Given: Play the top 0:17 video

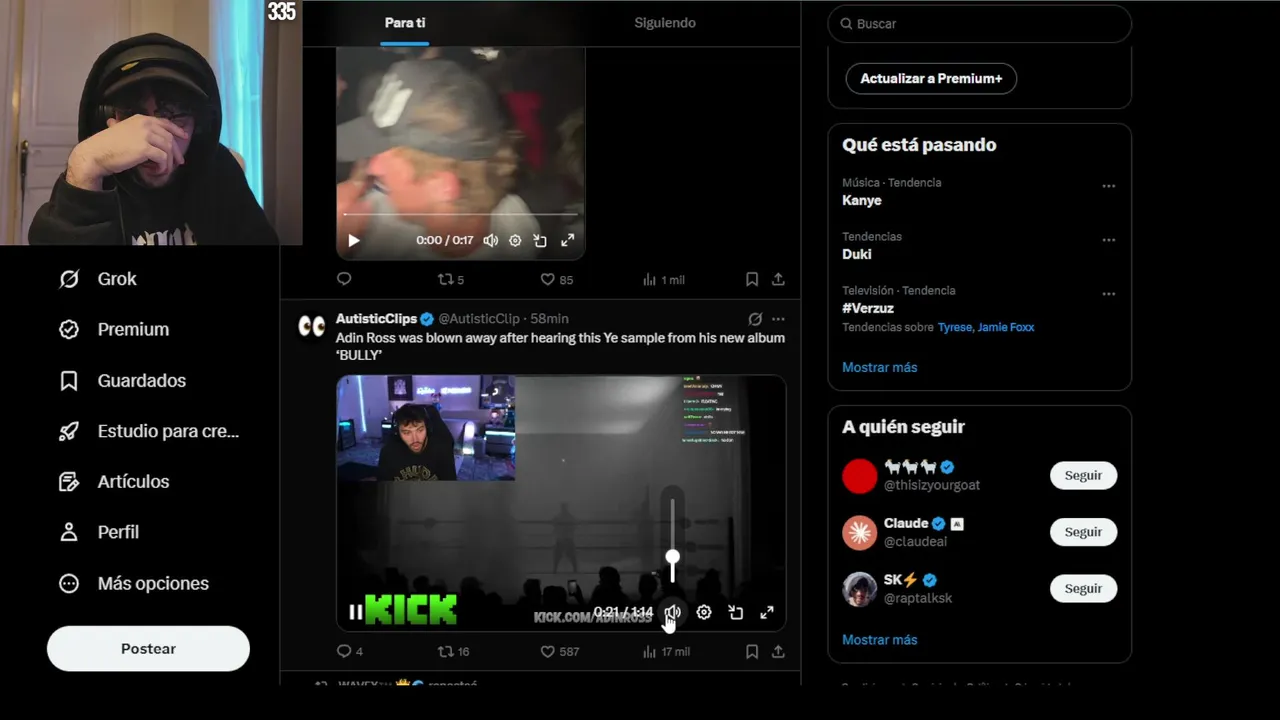Looking at the screenshot, I should [353, 240].
